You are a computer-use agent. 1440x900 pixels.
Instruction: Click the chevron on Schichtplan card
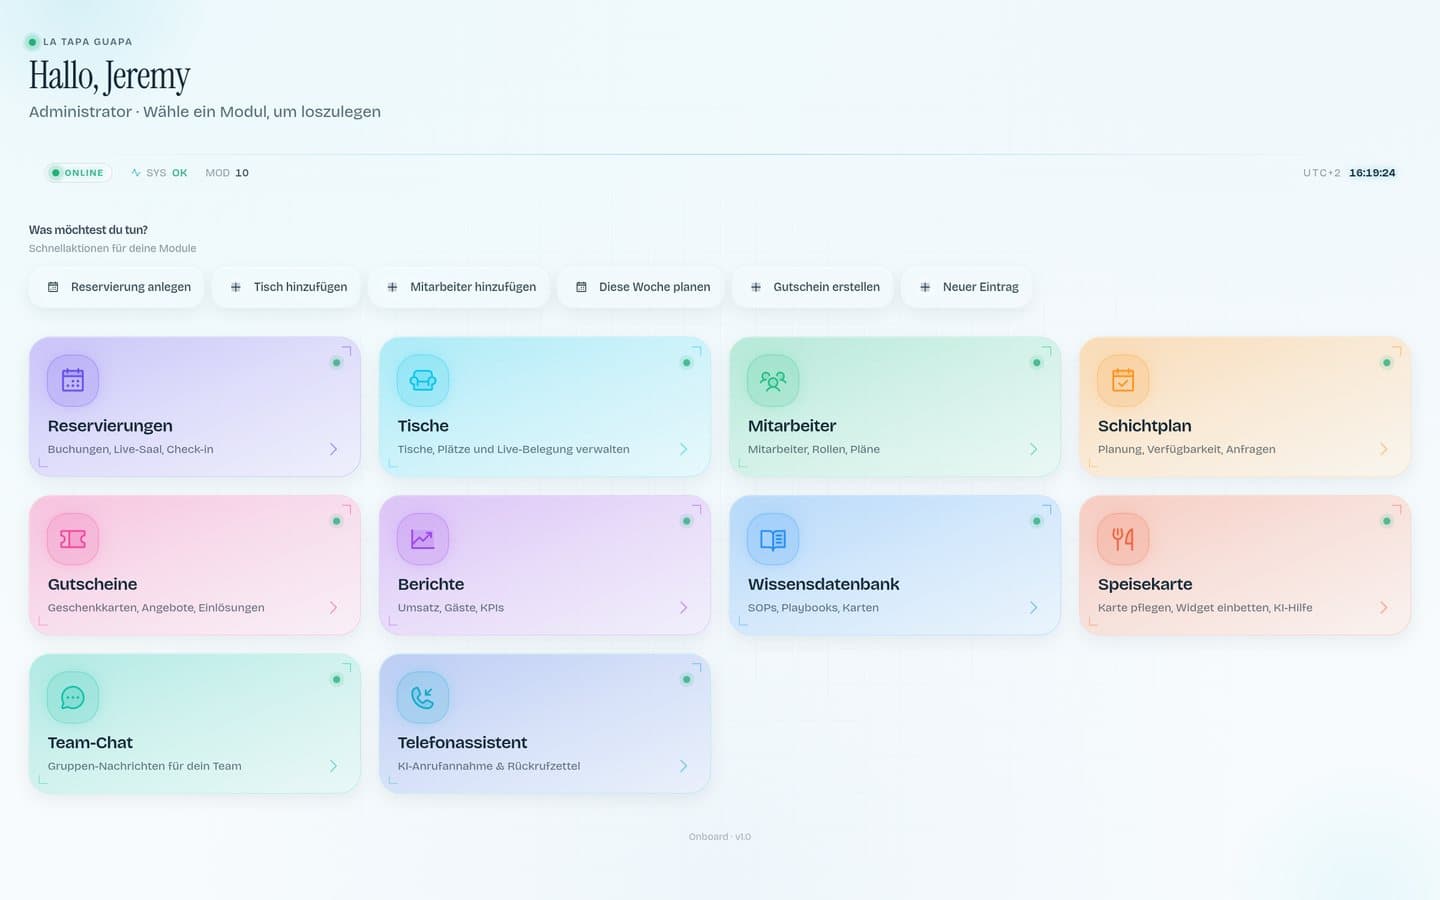coord(1383,449)
